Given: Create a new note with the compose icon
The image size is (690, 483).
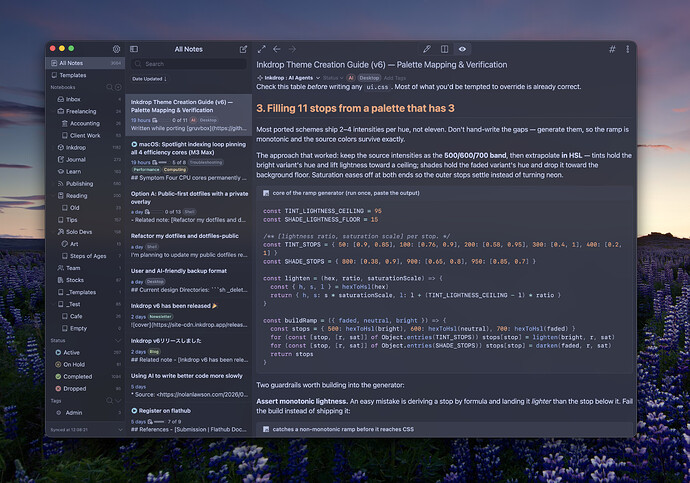Looking at the screenshot, I should click(x=243, y=49).
